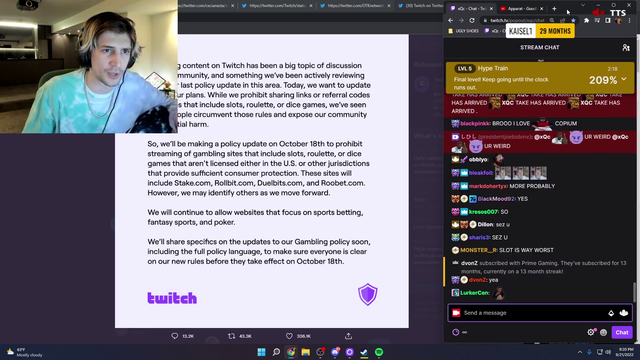Open File Explorer from taskbar
The width and height of the screenshot is (640, 360).
coord(305,352)
